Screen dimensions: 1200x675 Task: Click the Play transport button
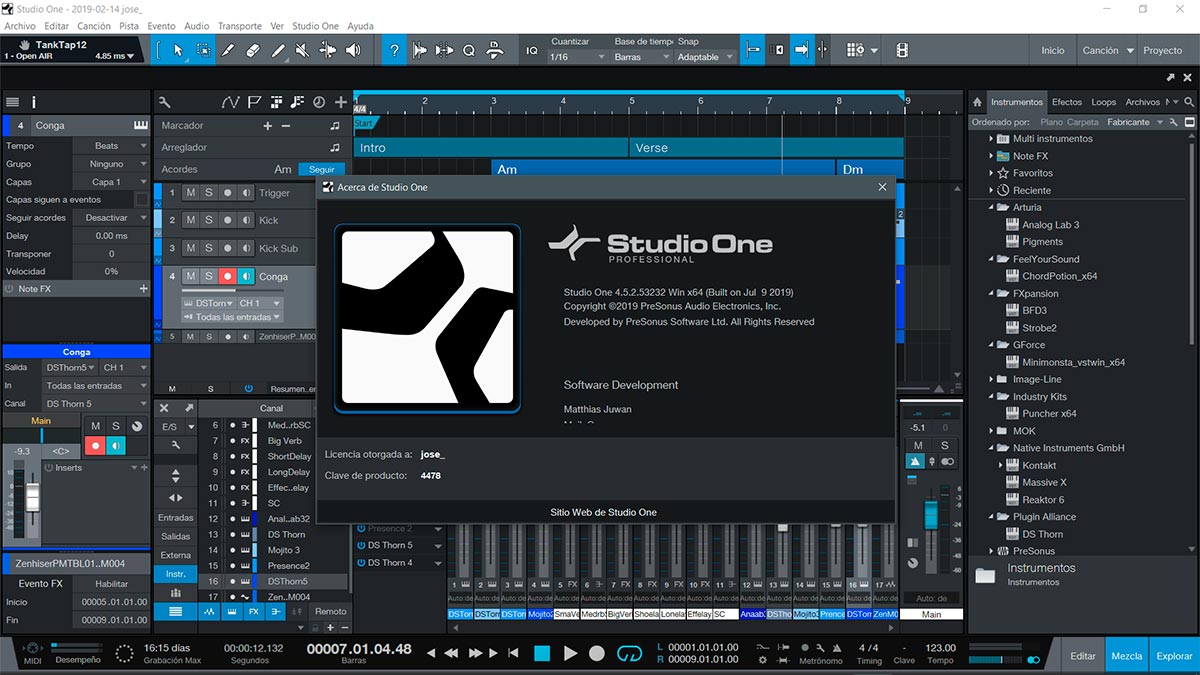pos(570,653)
